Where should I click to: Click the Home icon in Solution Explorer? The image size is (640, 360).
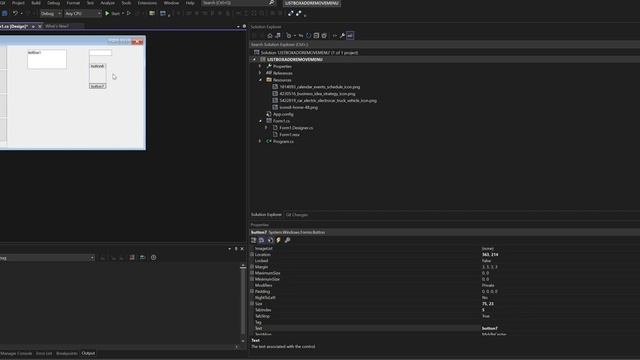pos(270,36)
